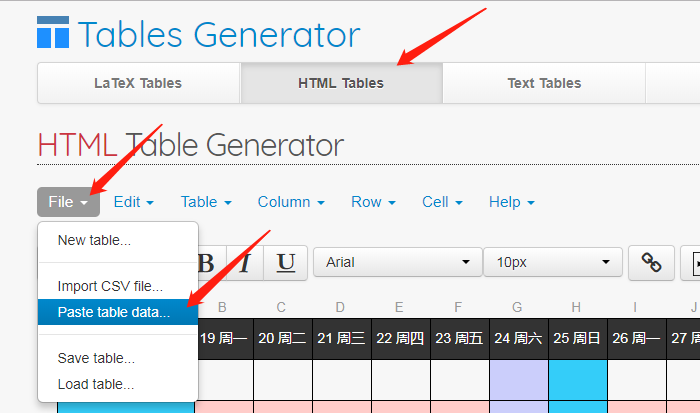Choose Save table... from File menu
The height and width of the screenshot is (413, 700).
(x=118, y=358)
